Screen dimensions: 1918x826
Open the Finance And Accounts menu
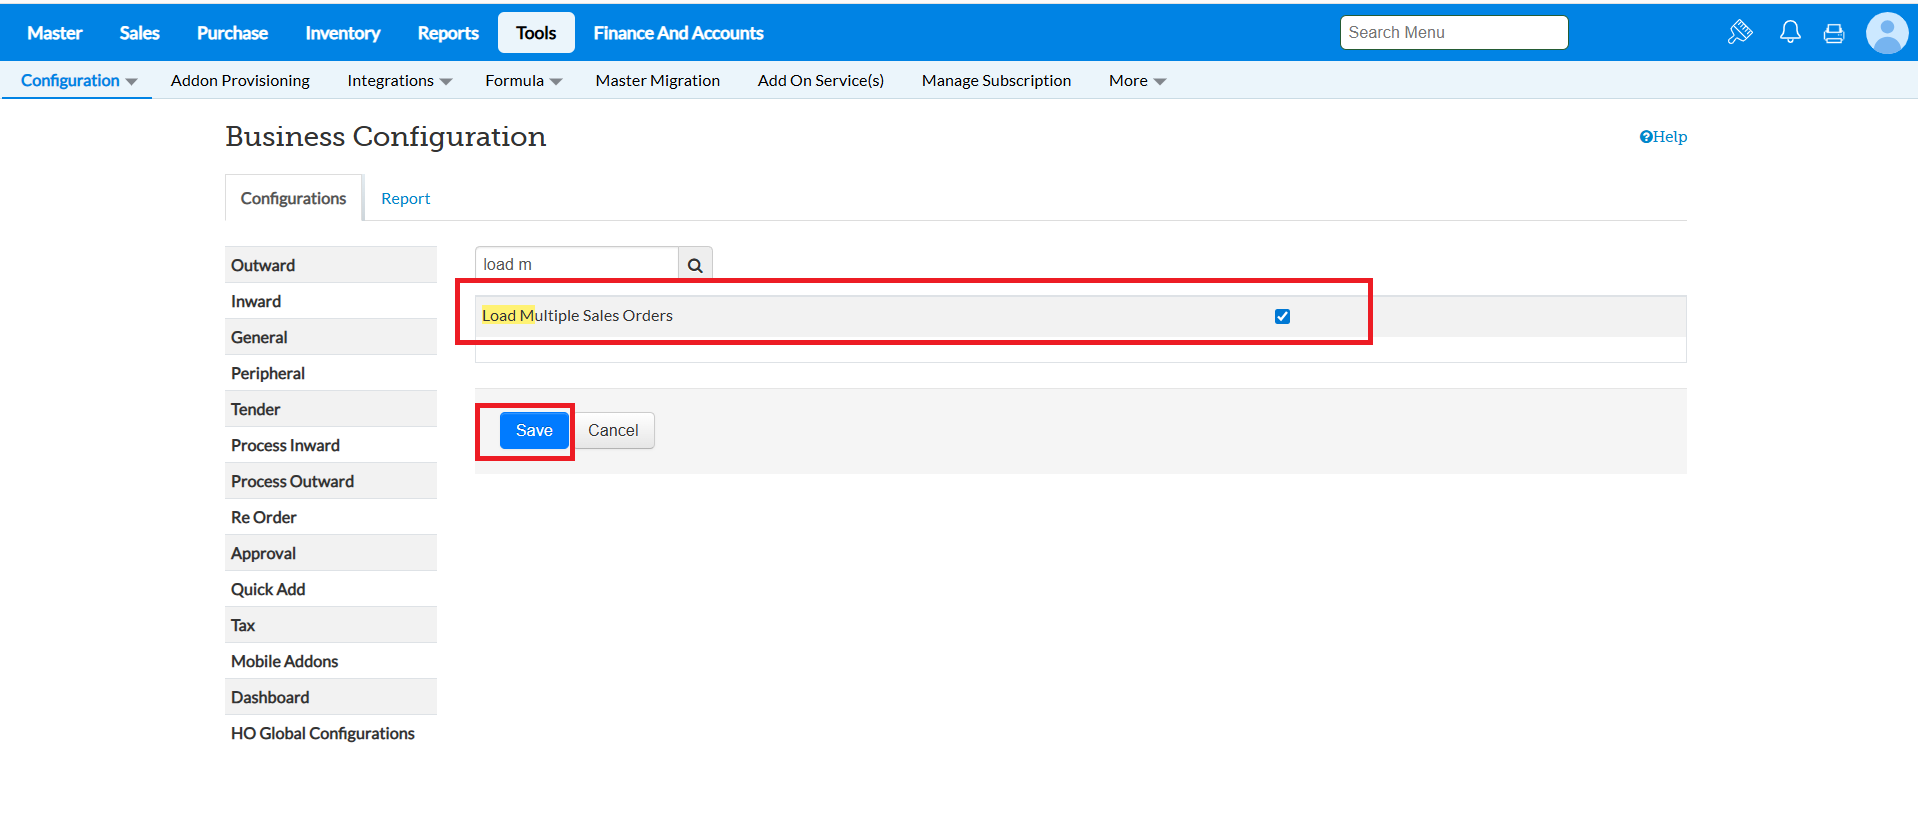point(678,33)
